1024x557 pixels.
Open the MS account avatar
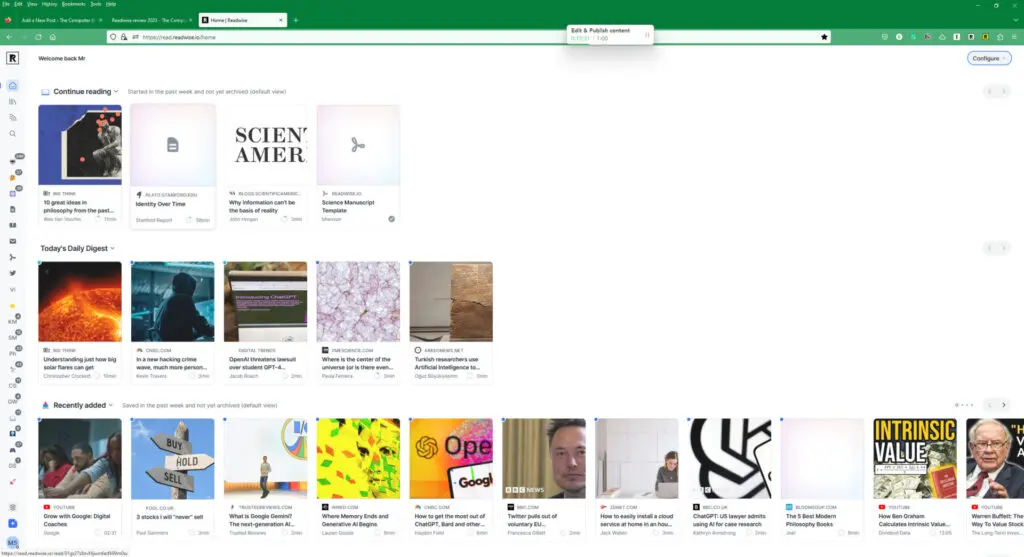tap(12, 543)
